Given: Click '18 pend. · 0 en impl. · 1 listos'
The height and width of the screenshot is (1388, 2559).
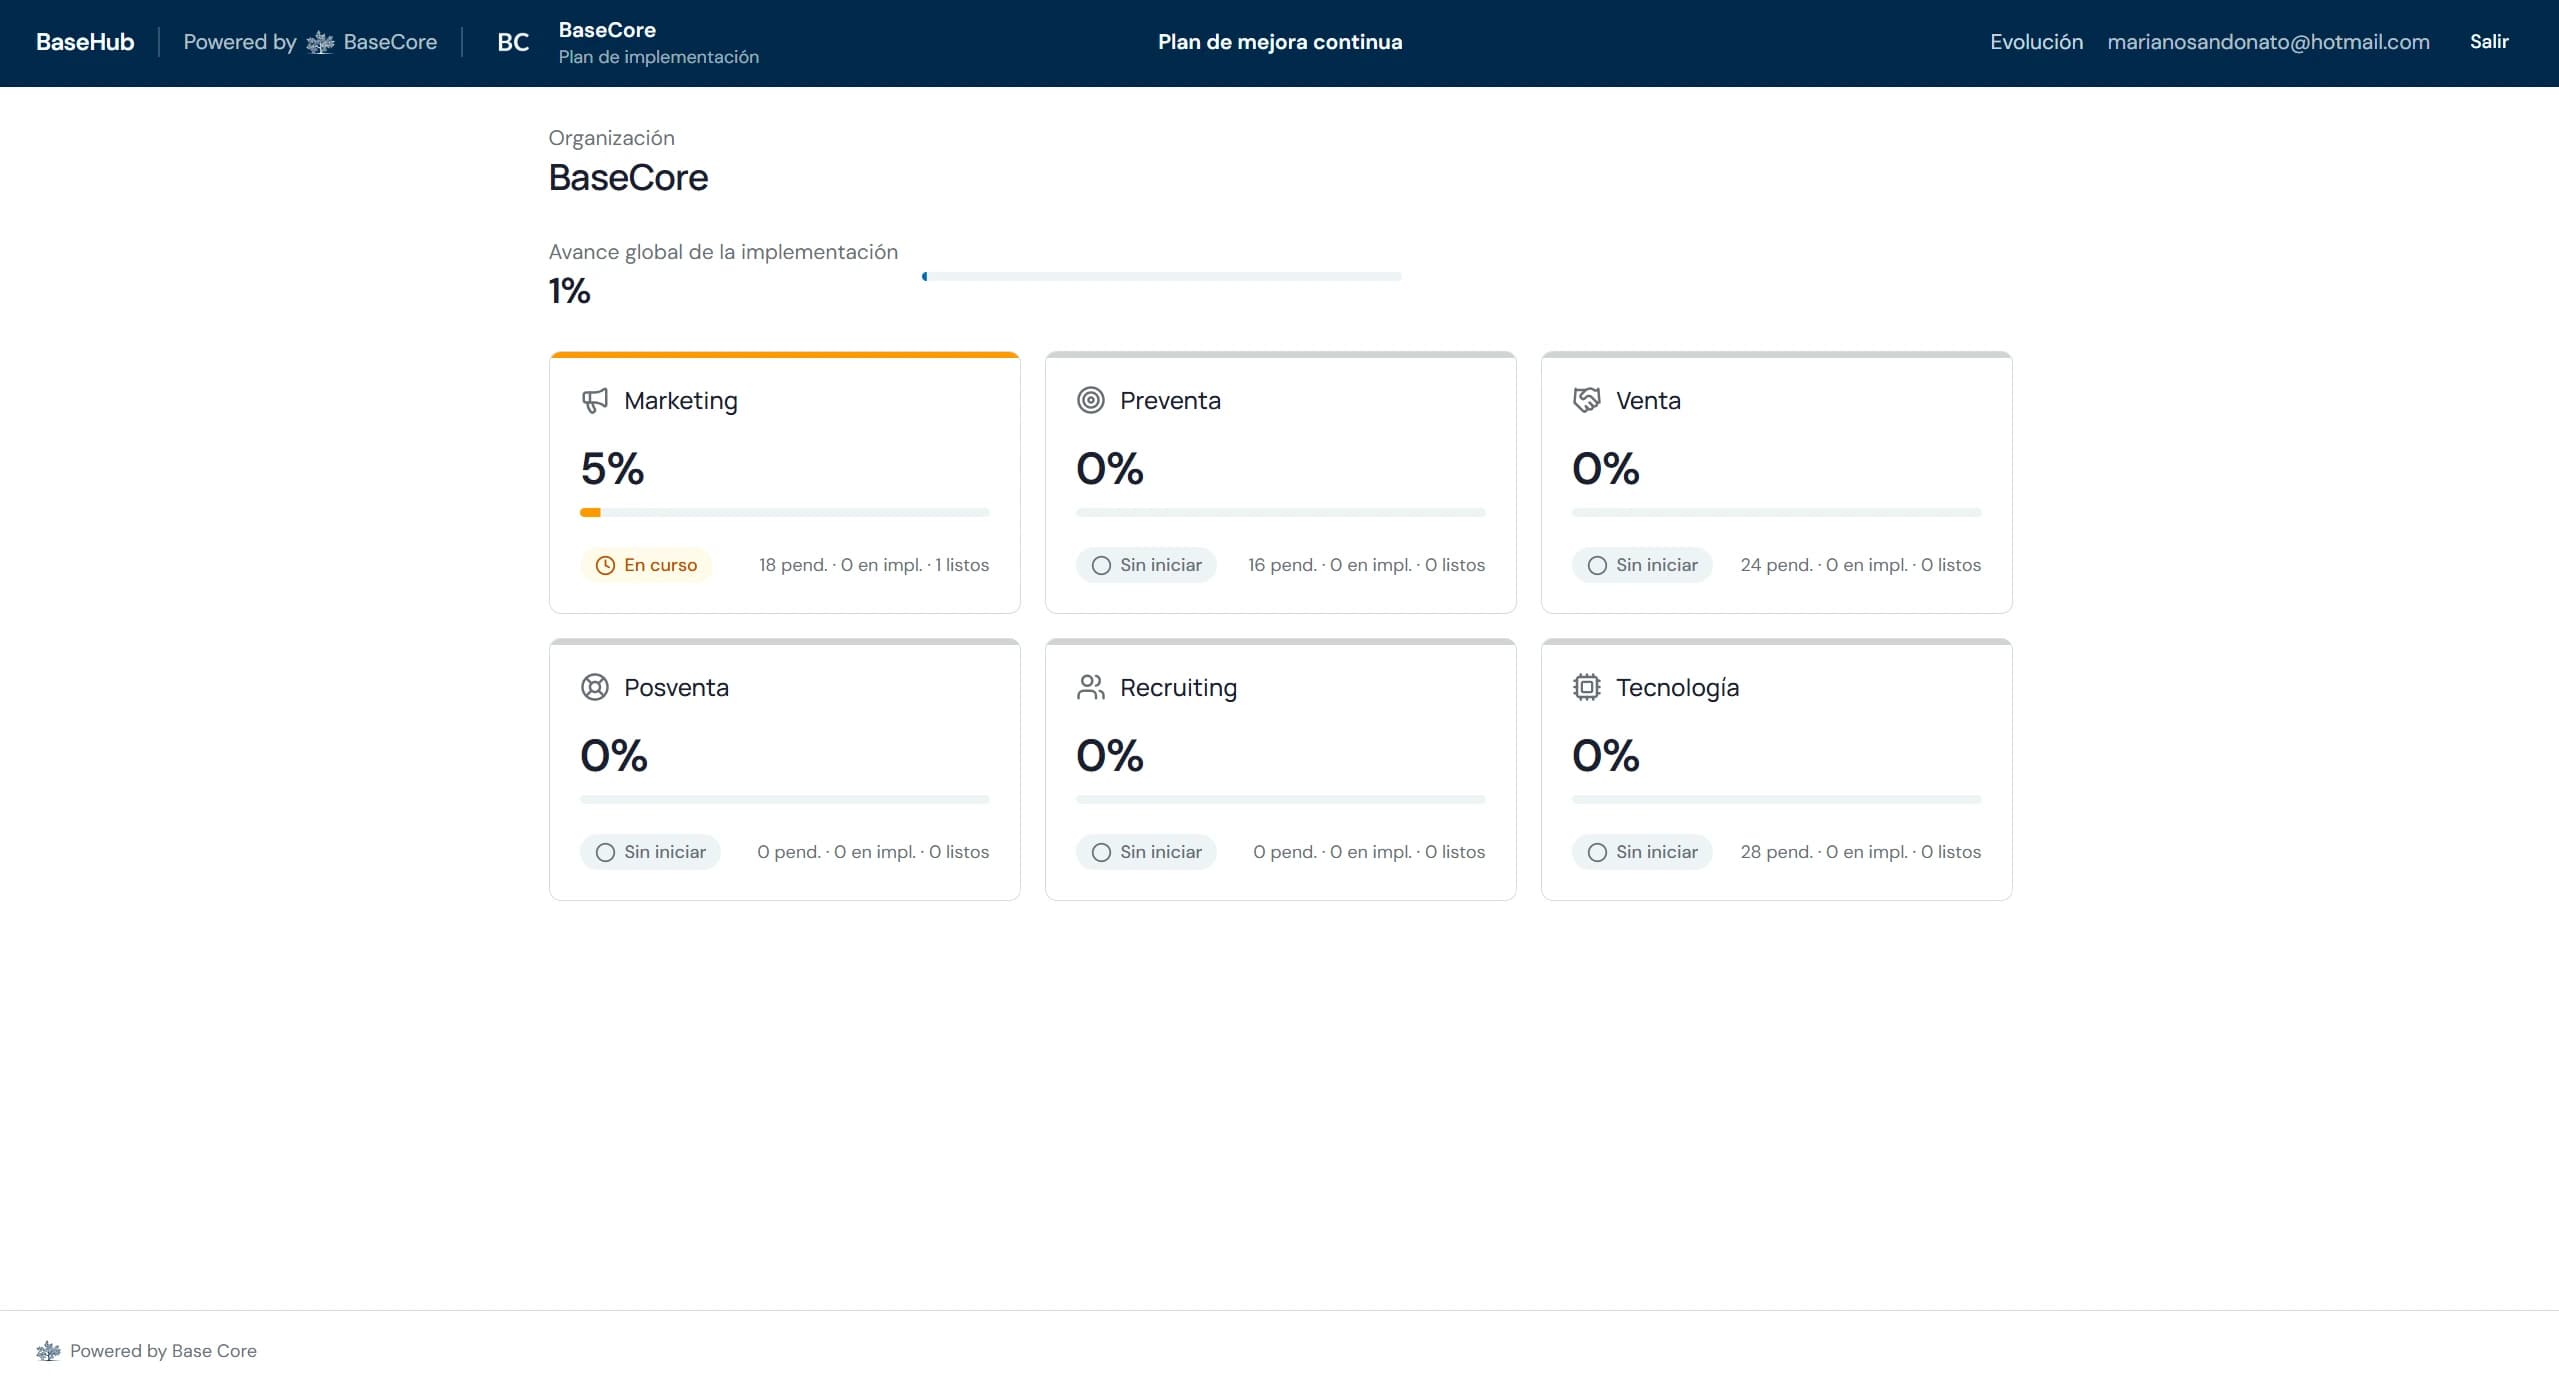Looking at the screenshot, I should click(874, 566).
